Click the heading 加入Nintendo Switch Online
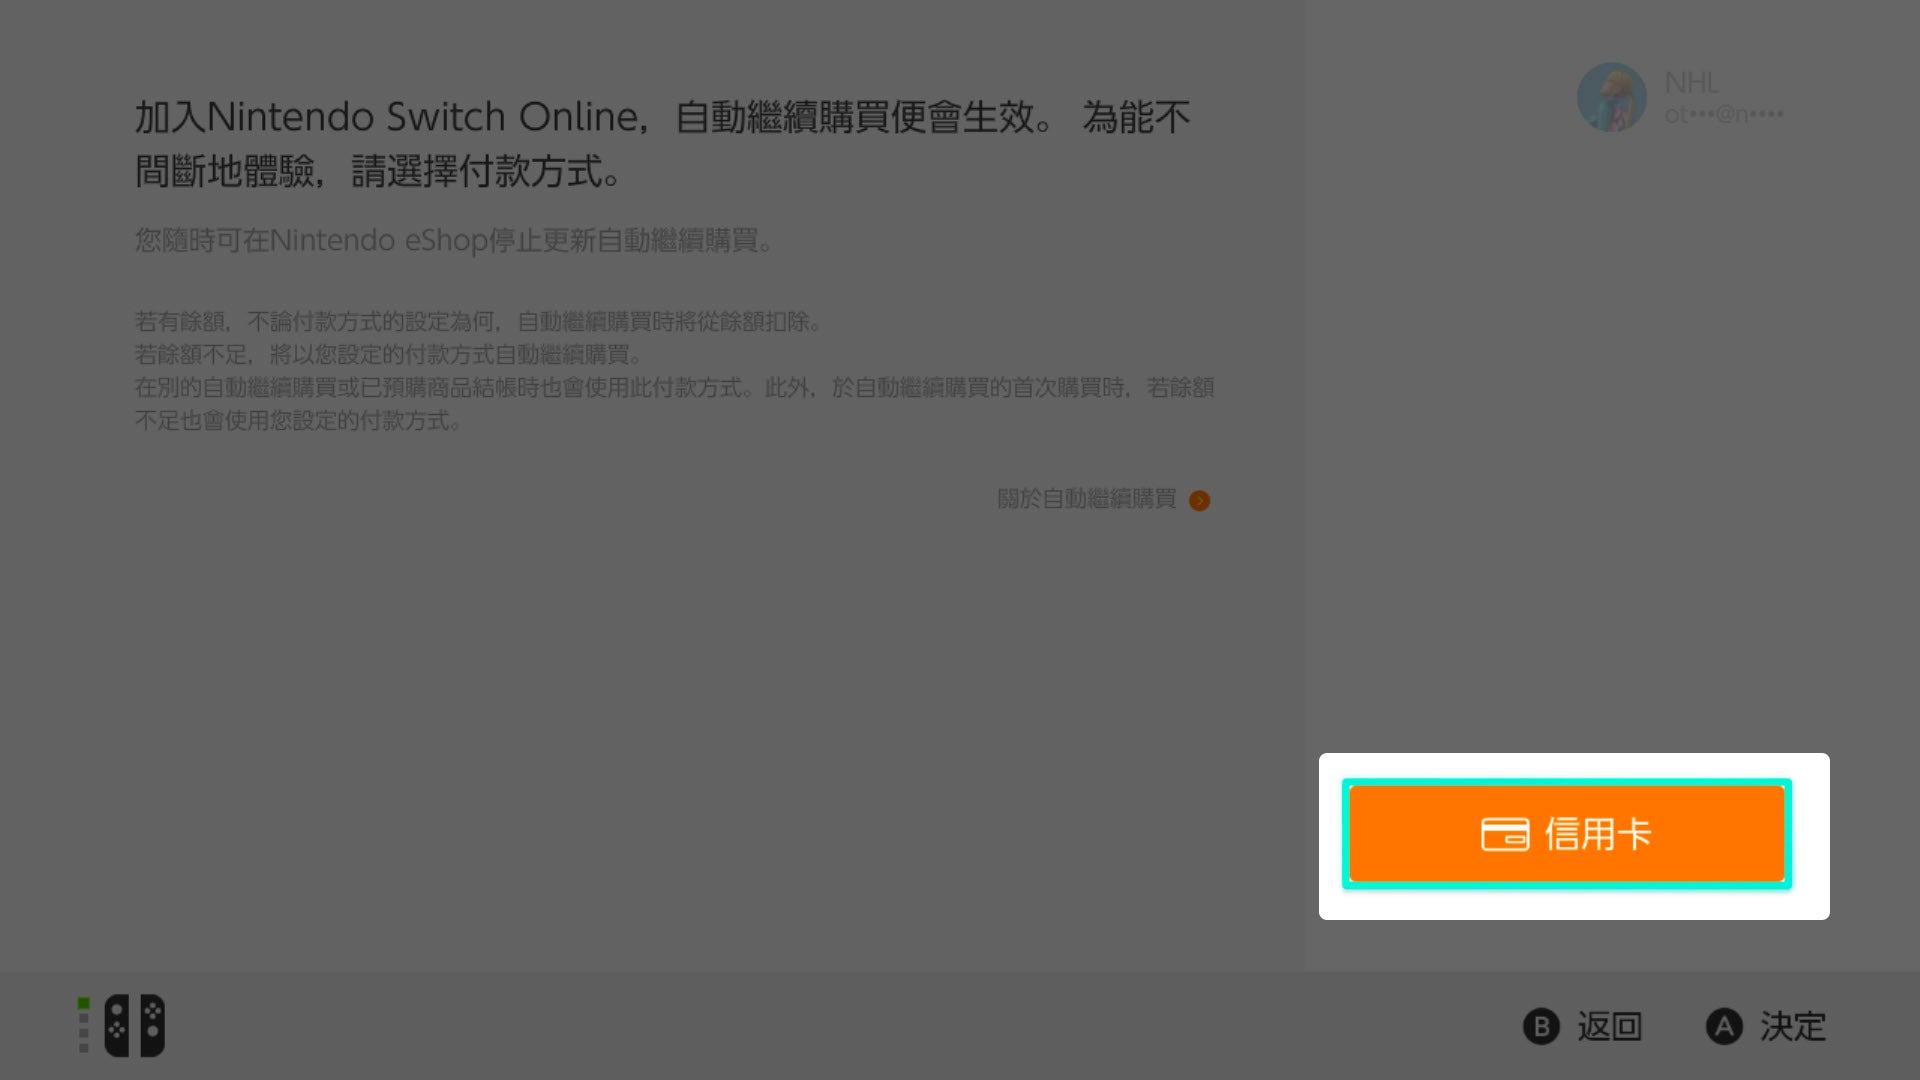 [385, 117]
